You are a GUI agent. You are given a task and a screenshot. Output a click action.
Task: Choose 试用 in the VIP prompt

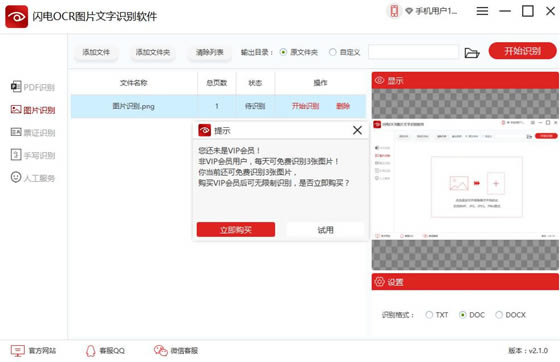(x=325, y=230)
